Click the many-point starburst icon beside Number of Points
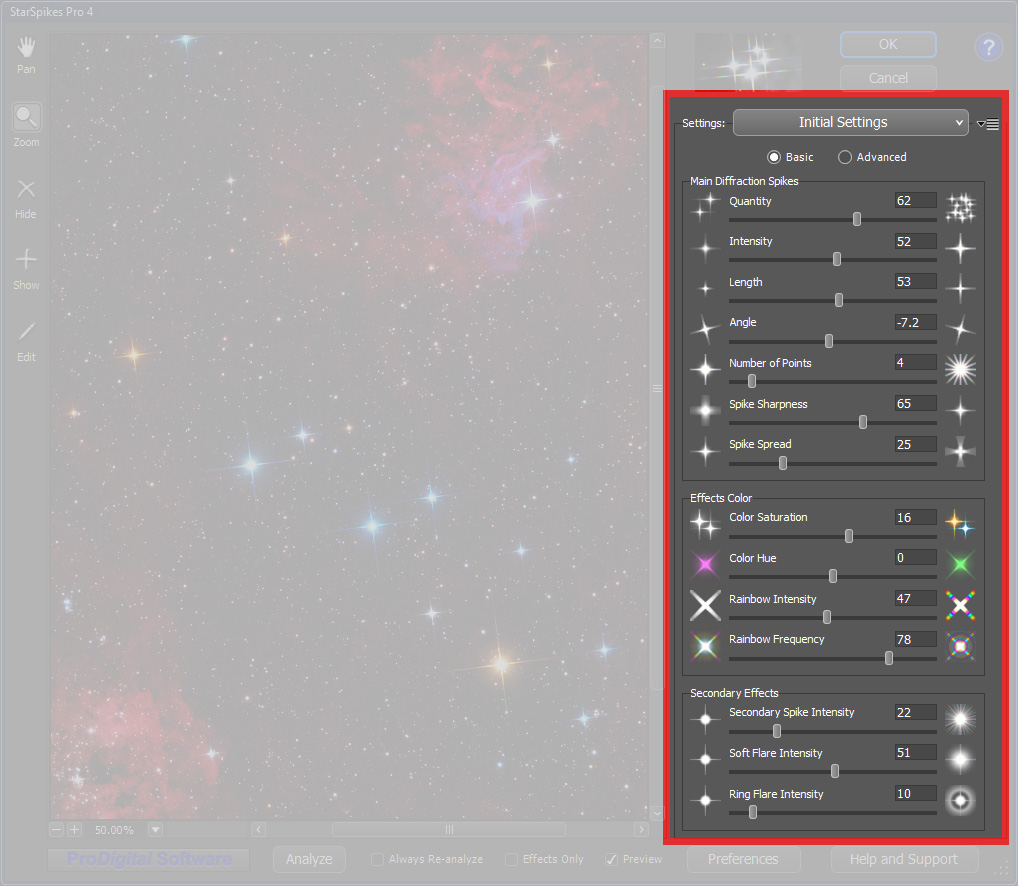The width and height of the screenshot is (1018, 886). point(960,370)
